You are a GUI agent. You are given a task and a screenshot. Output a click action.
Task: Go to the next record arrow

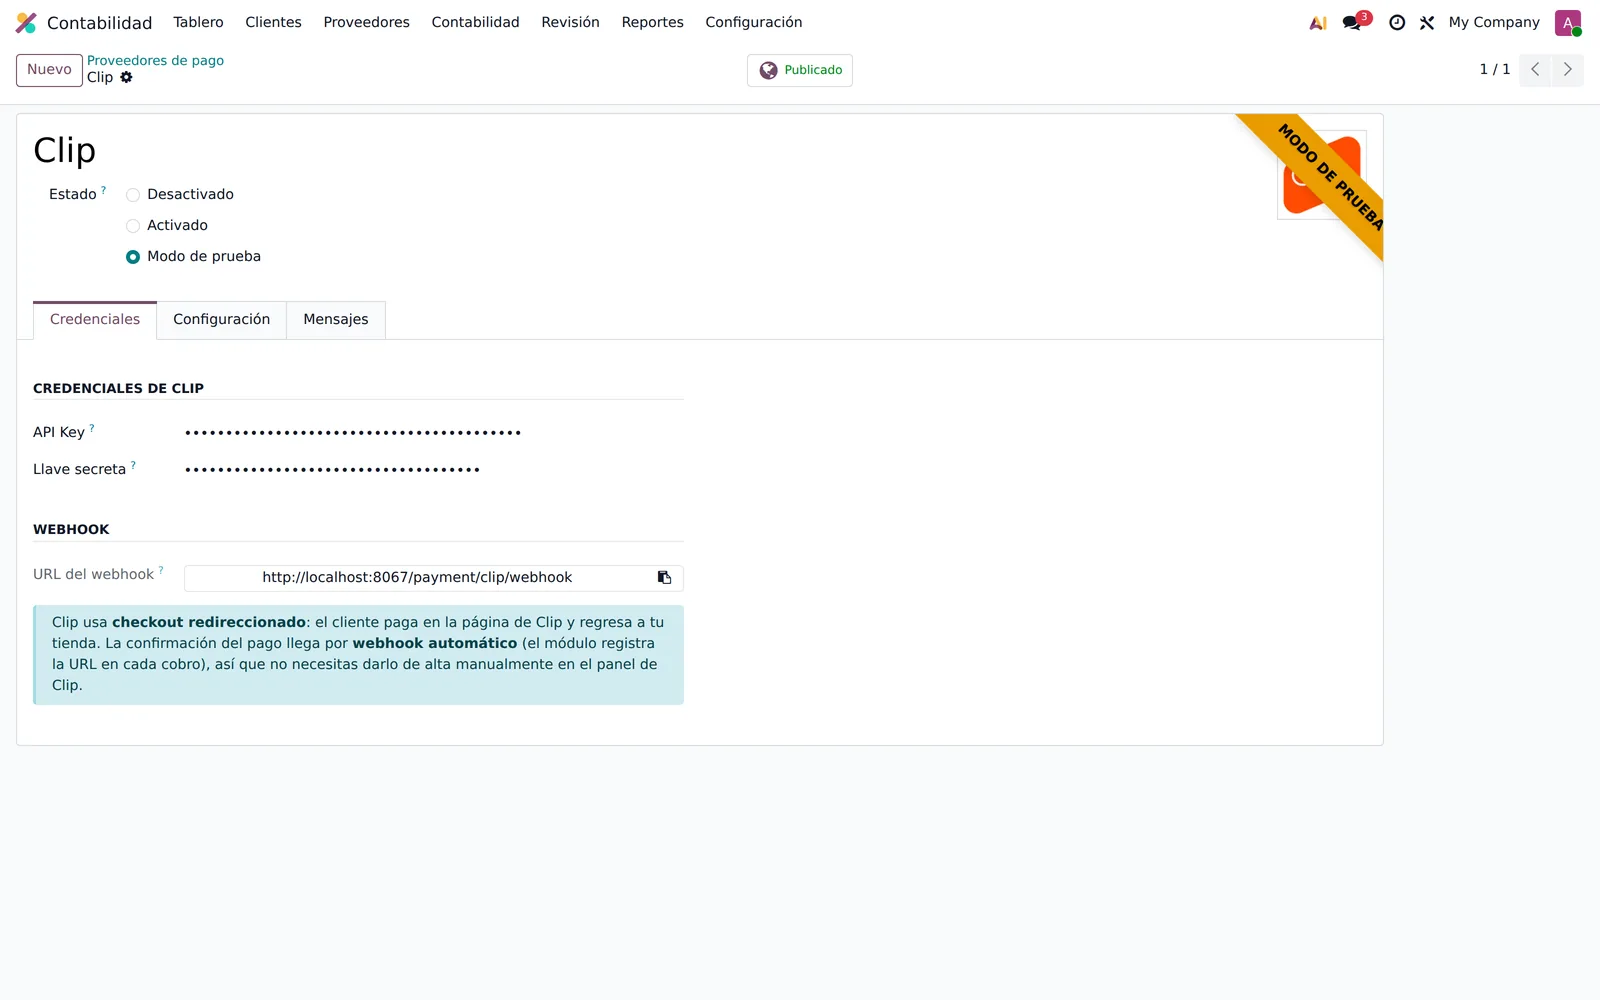(1567, 70)
